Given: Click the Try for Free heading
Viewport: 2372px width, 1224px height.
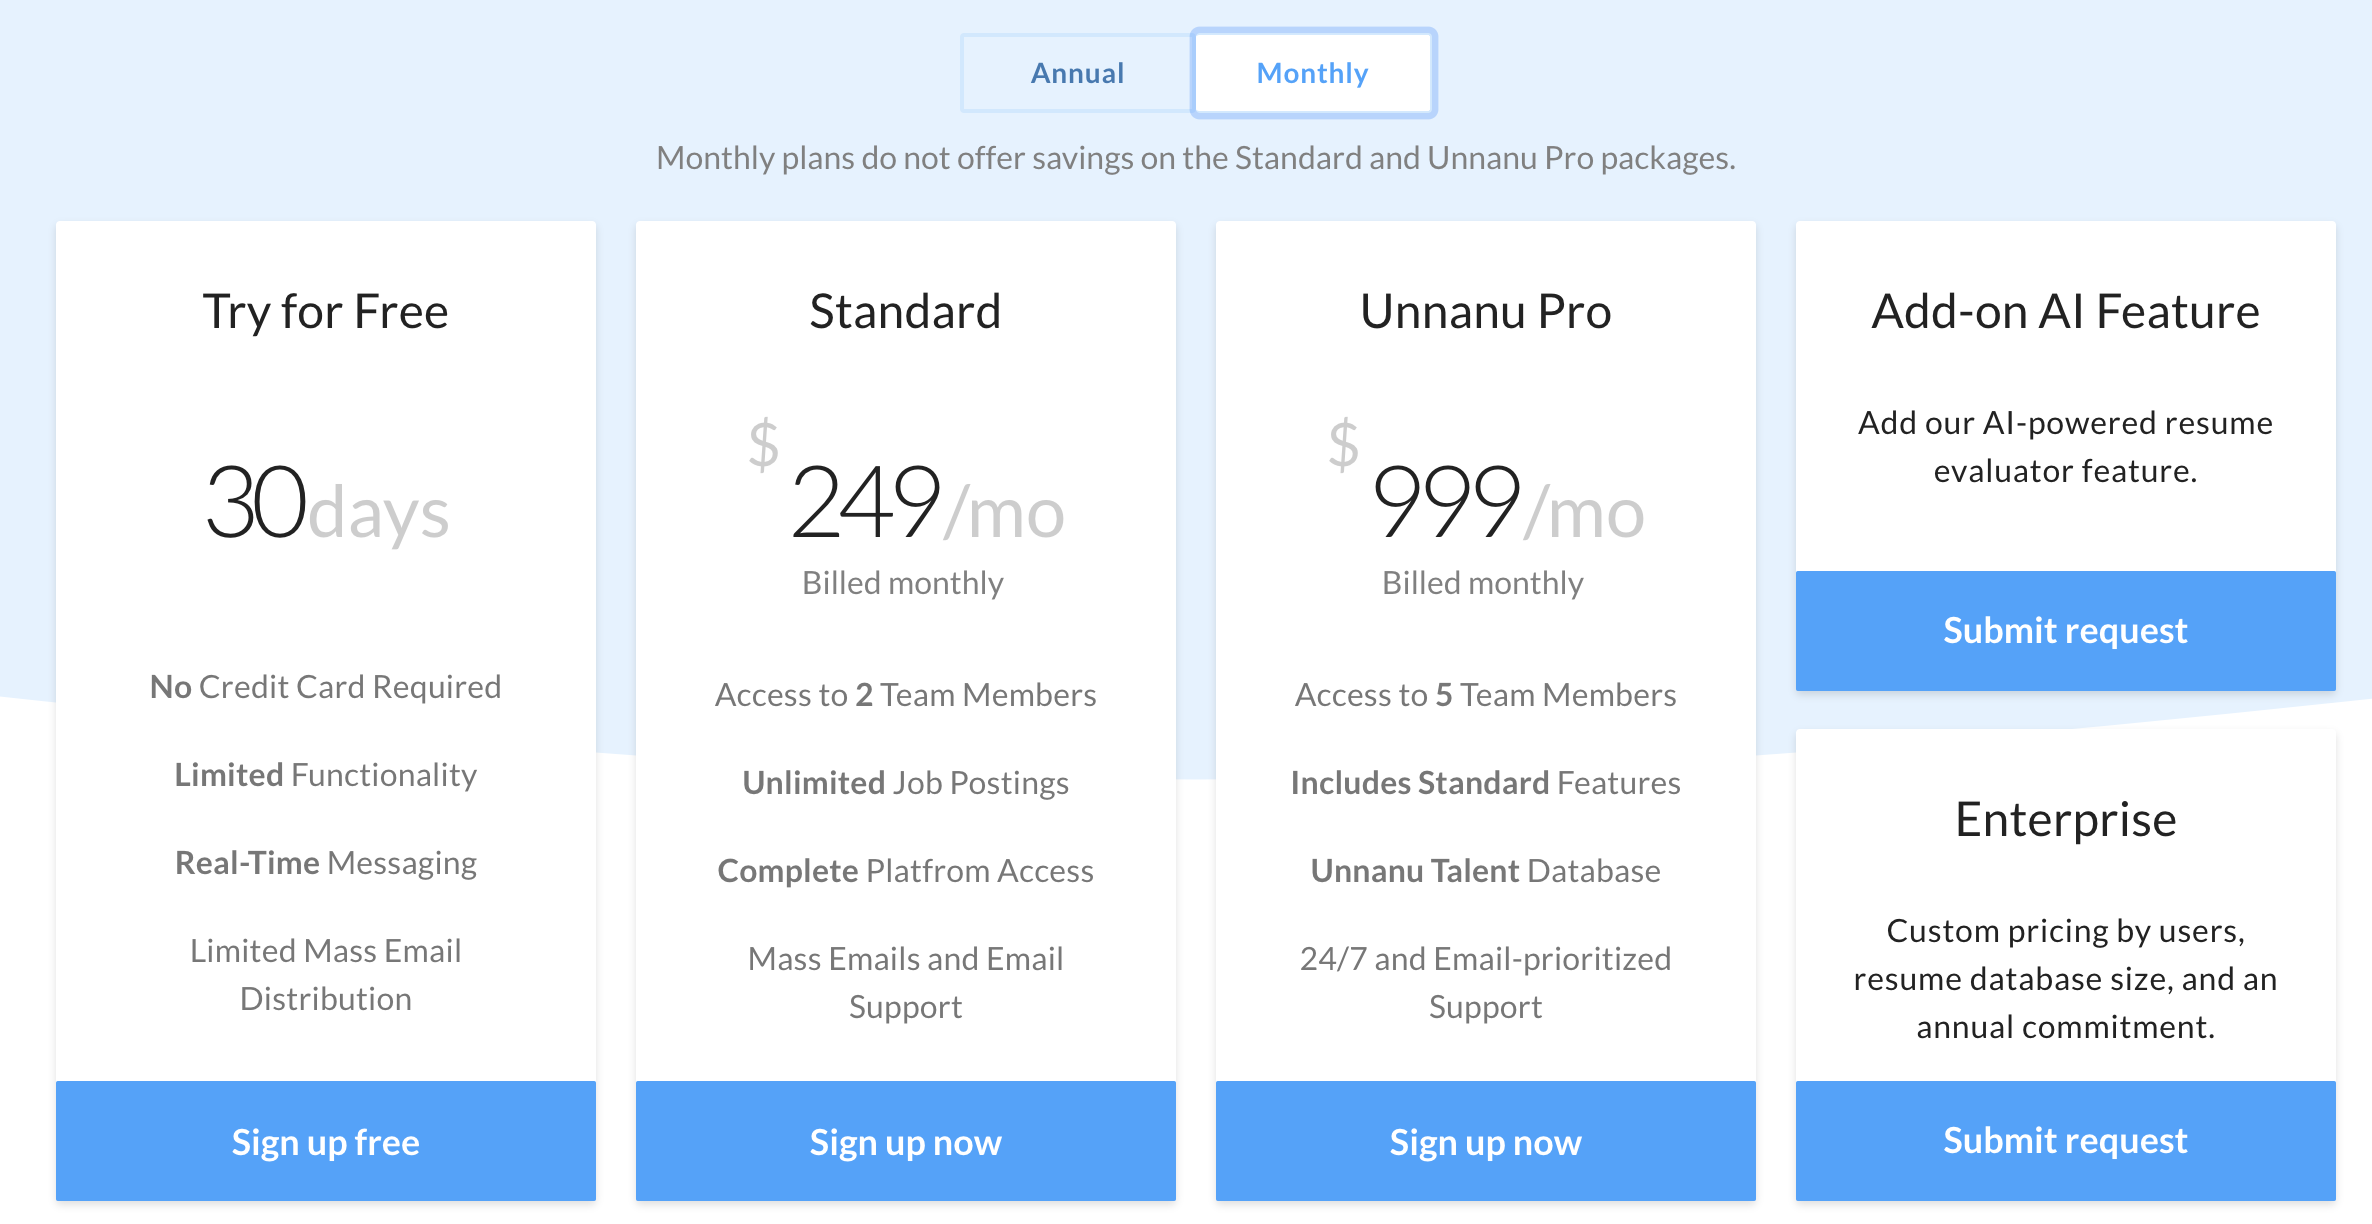Looking at the screenshot, I should (326, 311).
